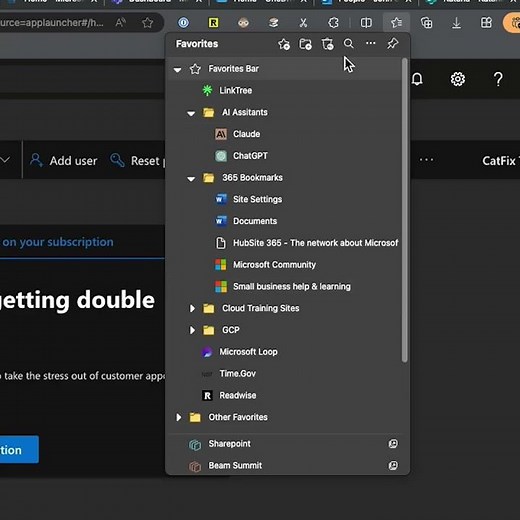The width and height of the screenshot is (520, 520).
Task: Open the Search favorites magnifier icon
Action: click(349, 44)
